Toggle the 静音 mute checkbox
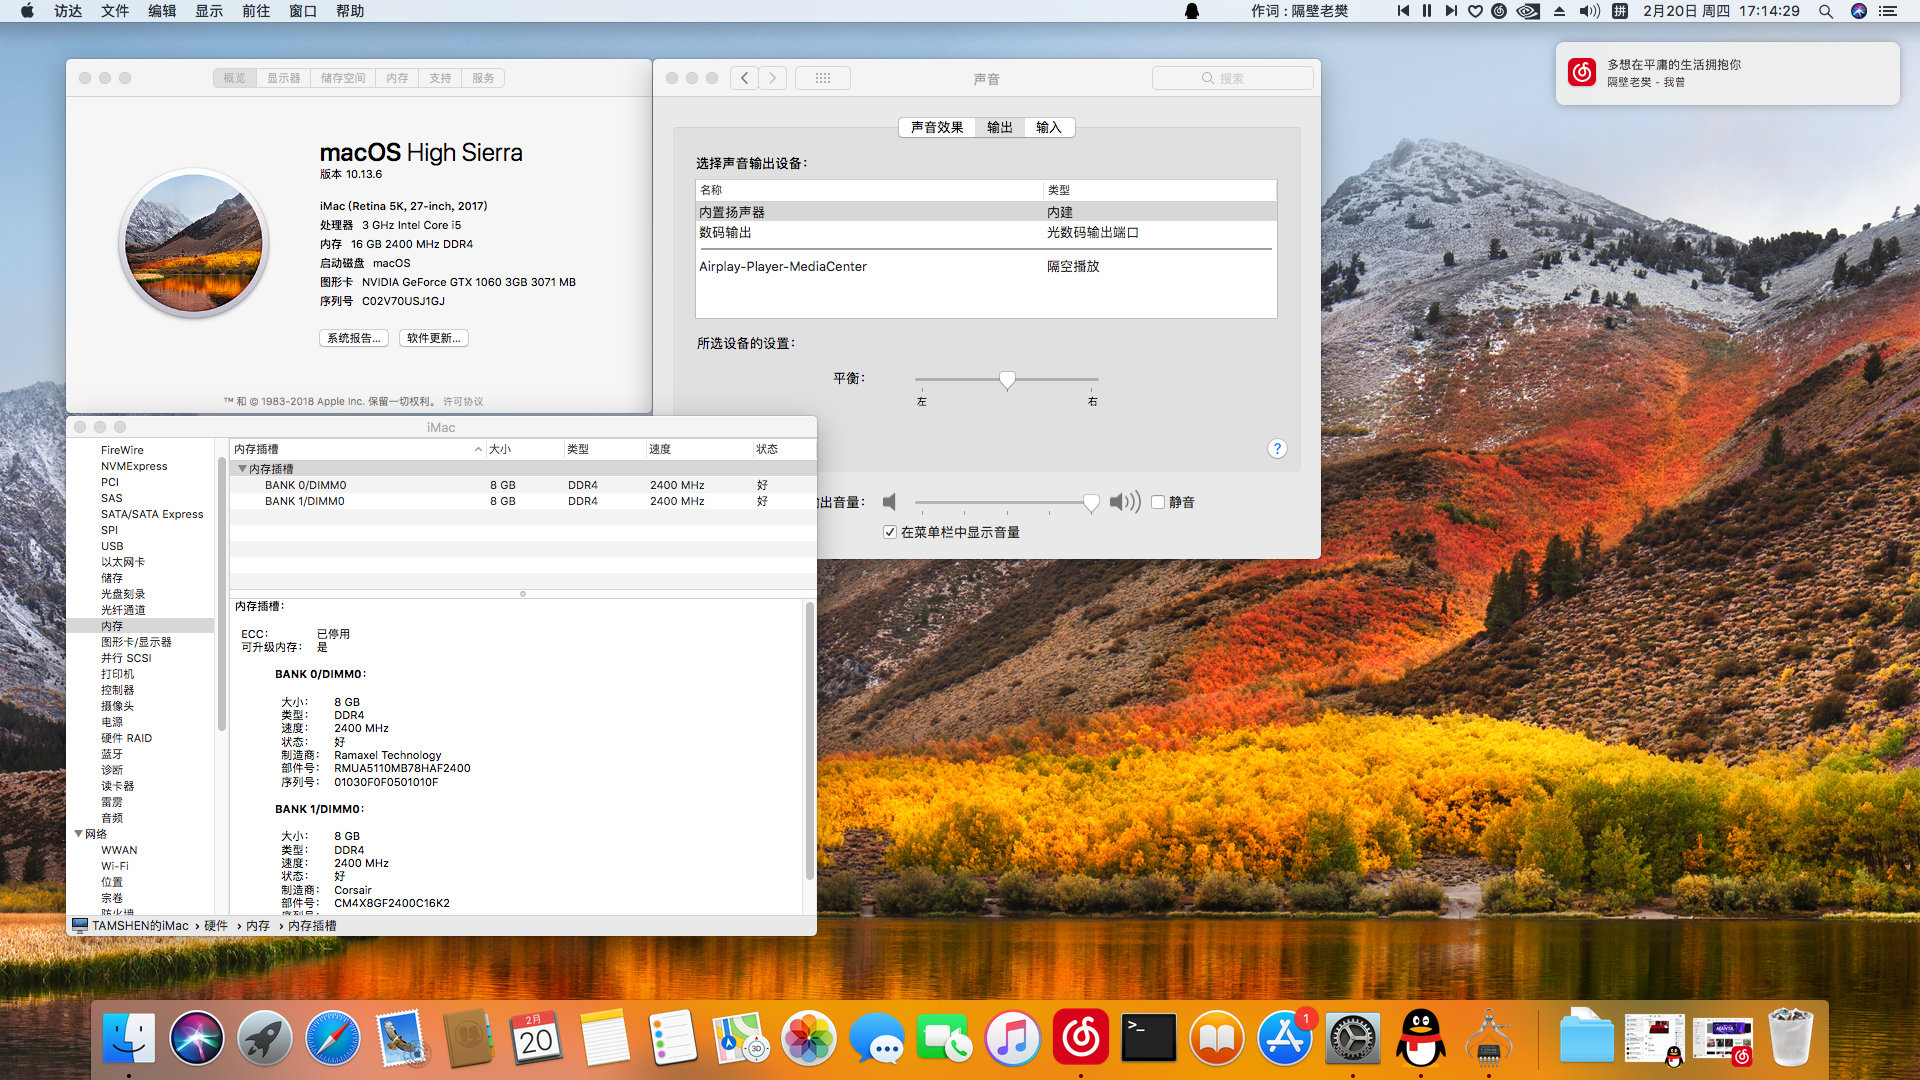This screenshot has height=1080, width=1920. coord(1158,502)
